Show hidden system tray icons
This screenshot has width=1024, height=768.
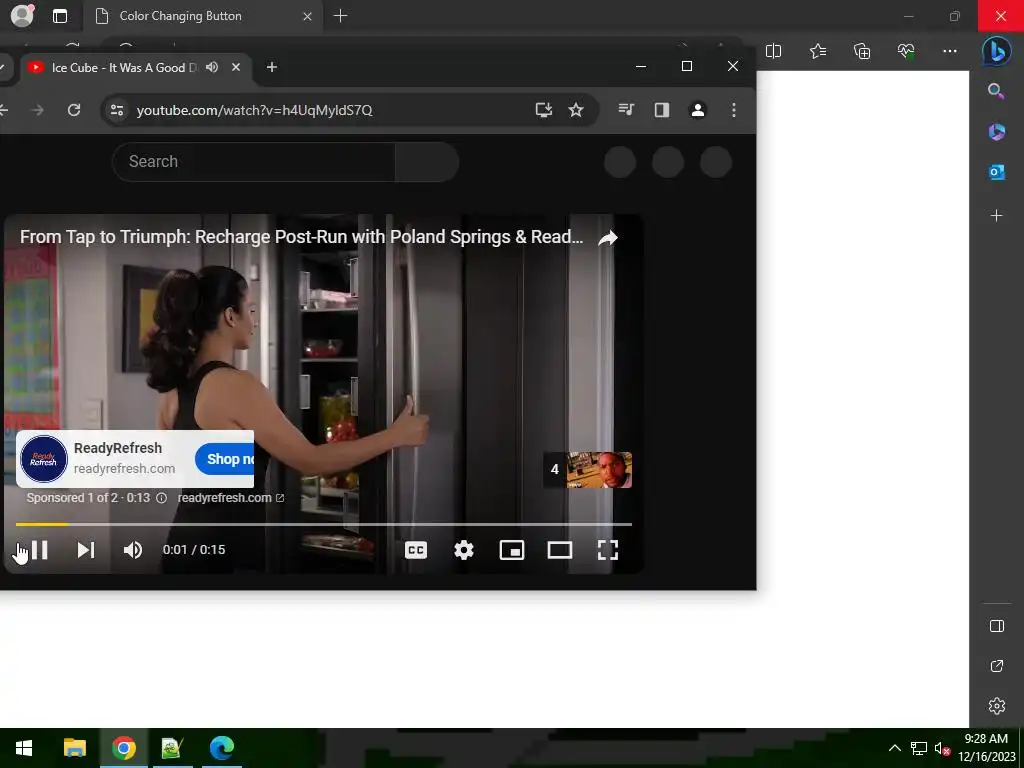895,748
